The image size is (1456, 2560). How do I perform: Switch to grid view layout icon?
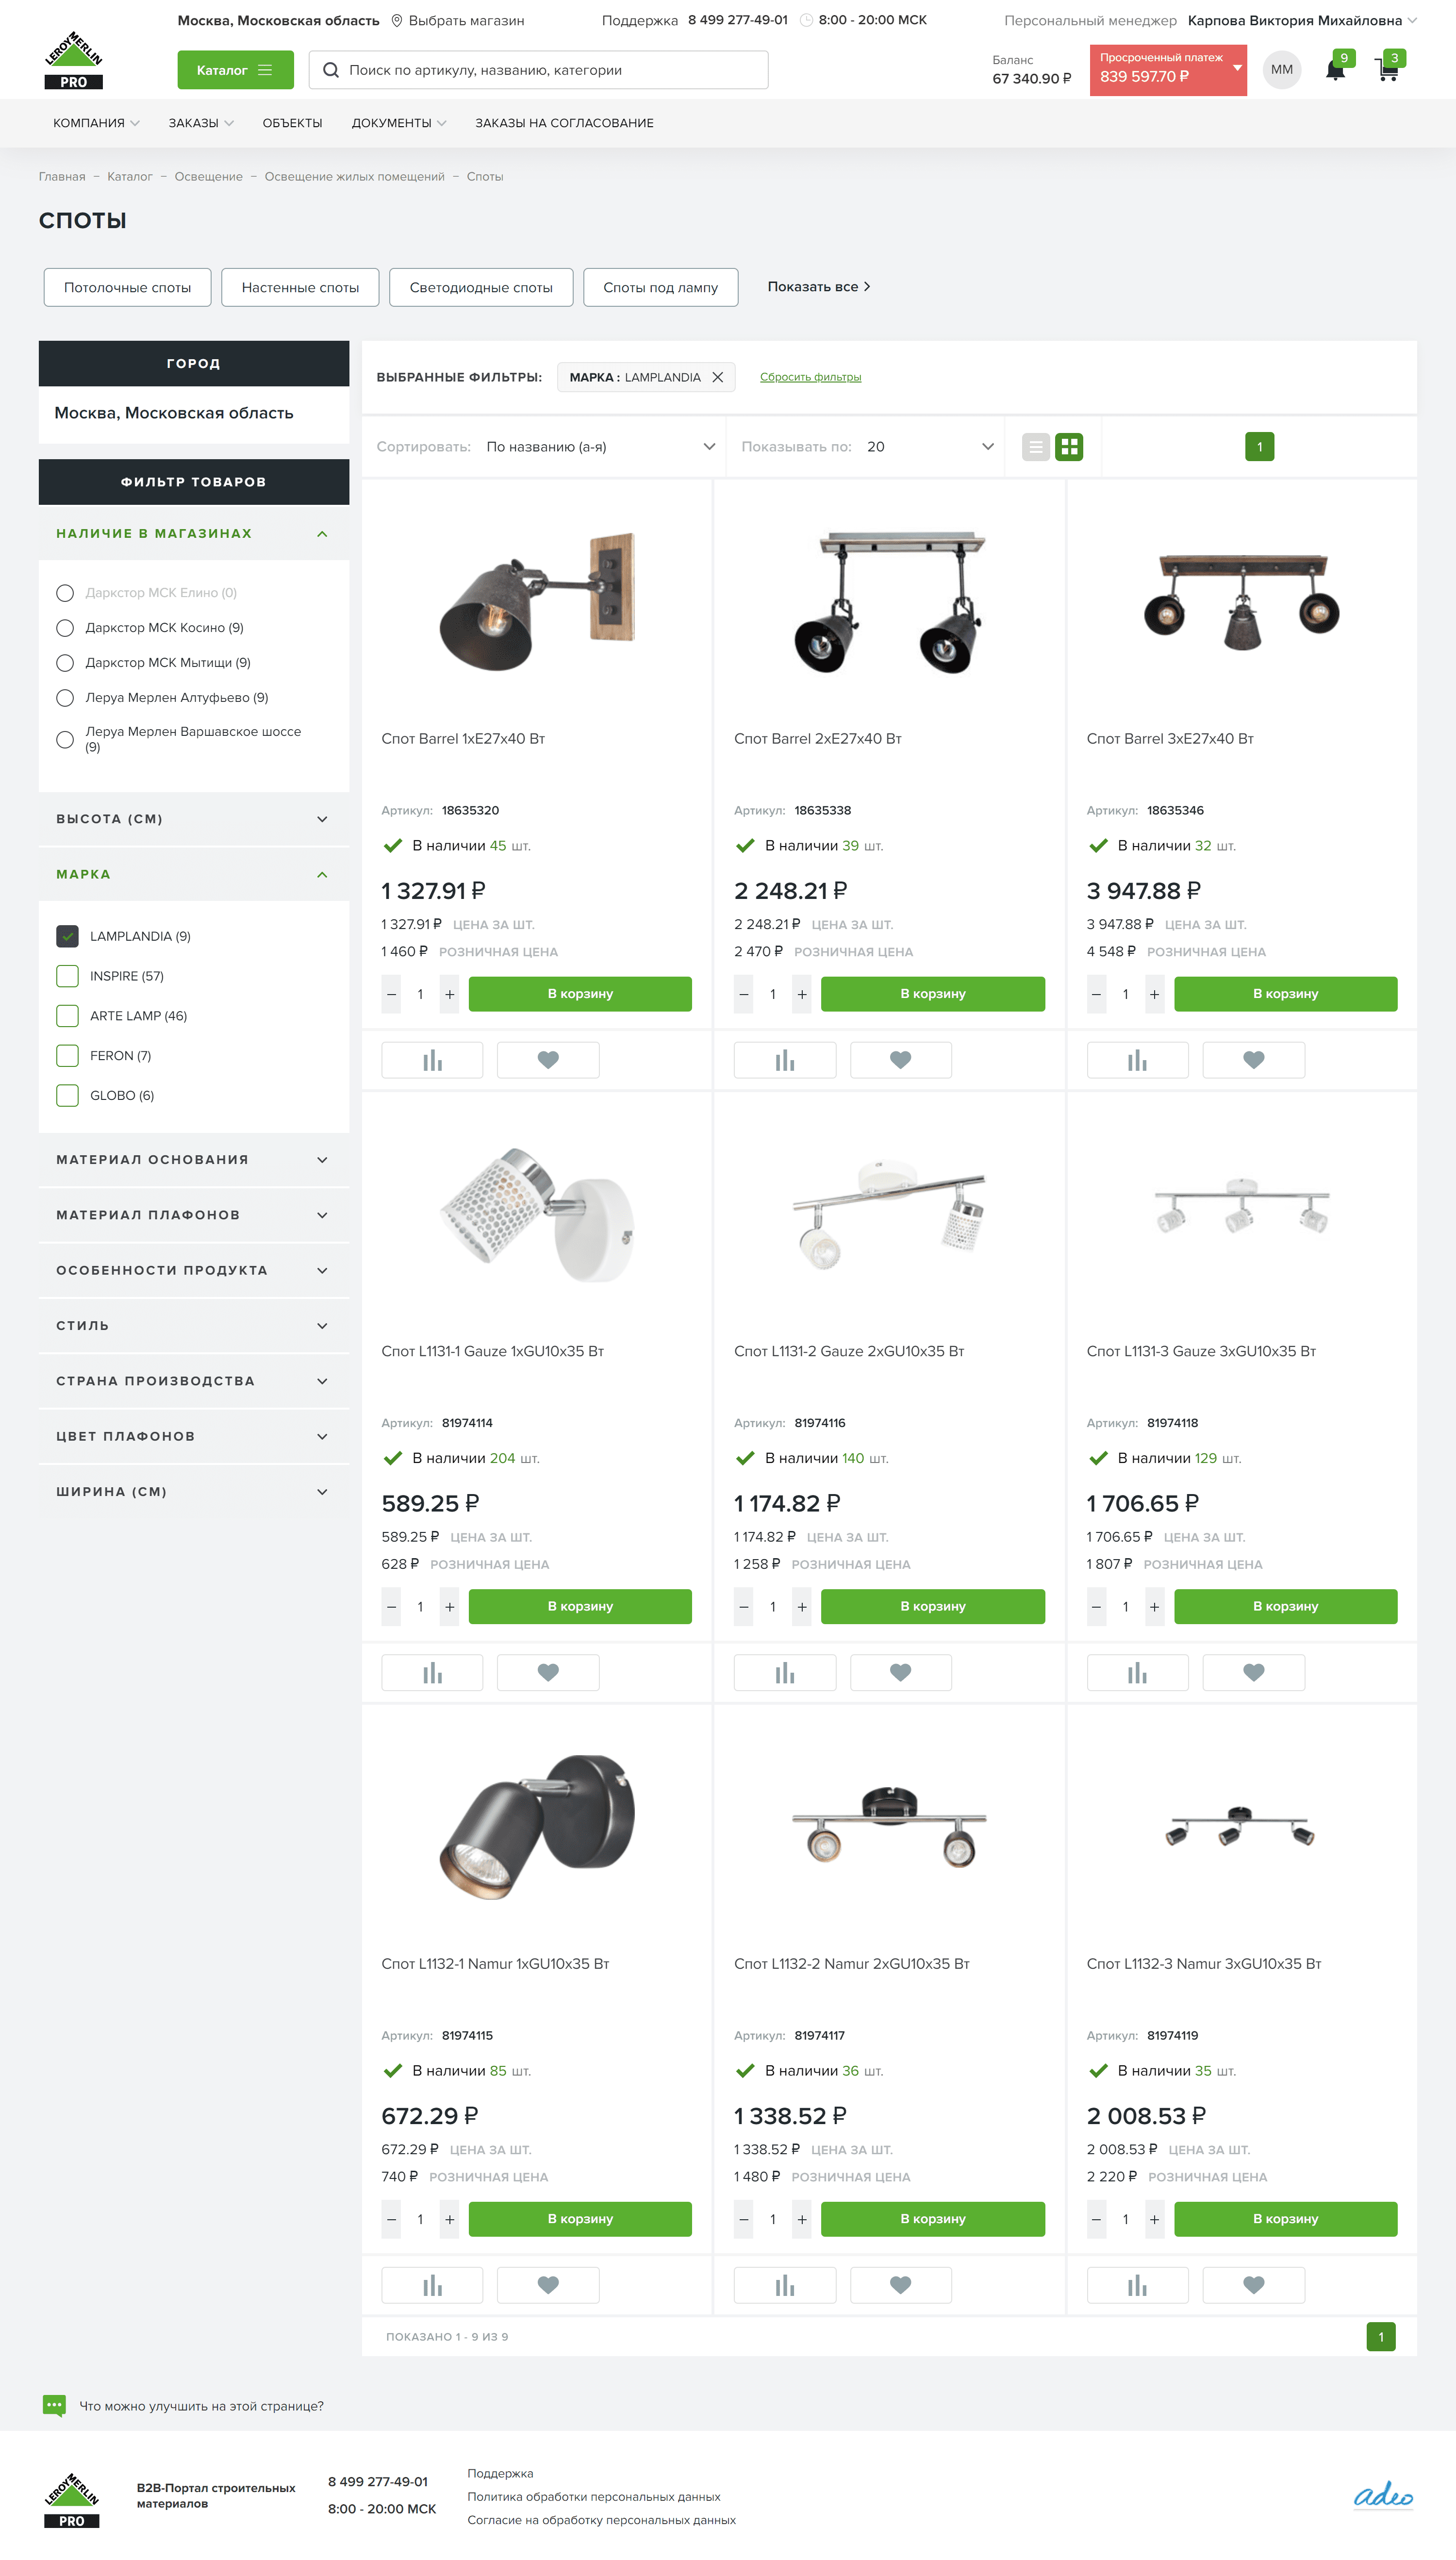click(x=1069, y=447)
